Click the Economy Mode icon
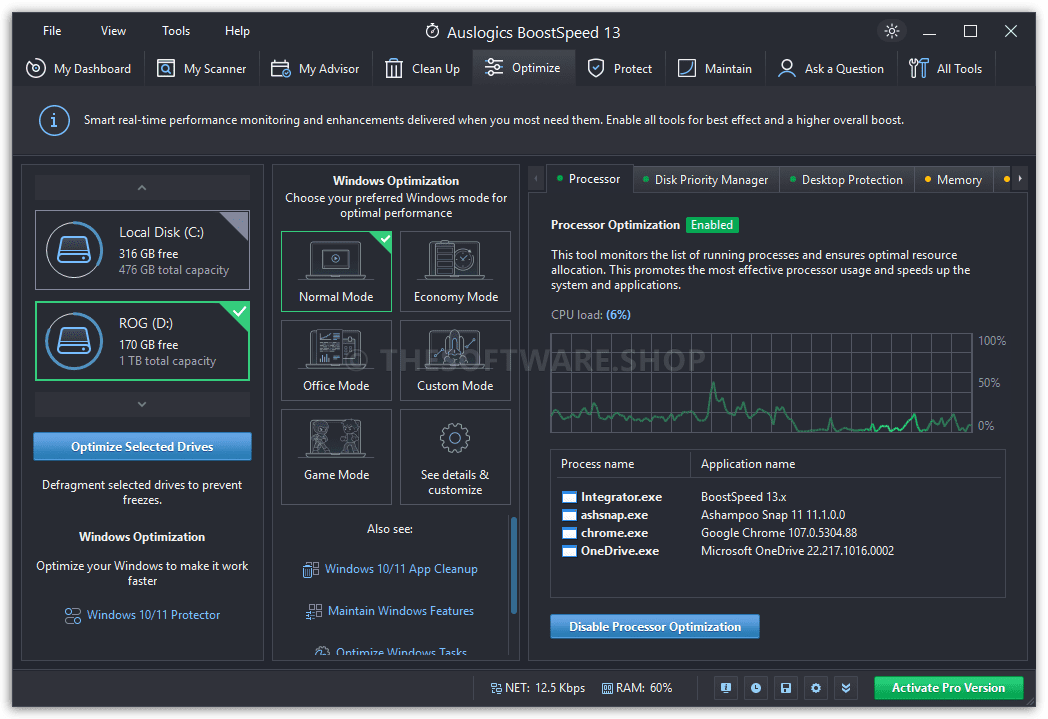Viewport: 1048px width, 719px height. click(455, 261)
